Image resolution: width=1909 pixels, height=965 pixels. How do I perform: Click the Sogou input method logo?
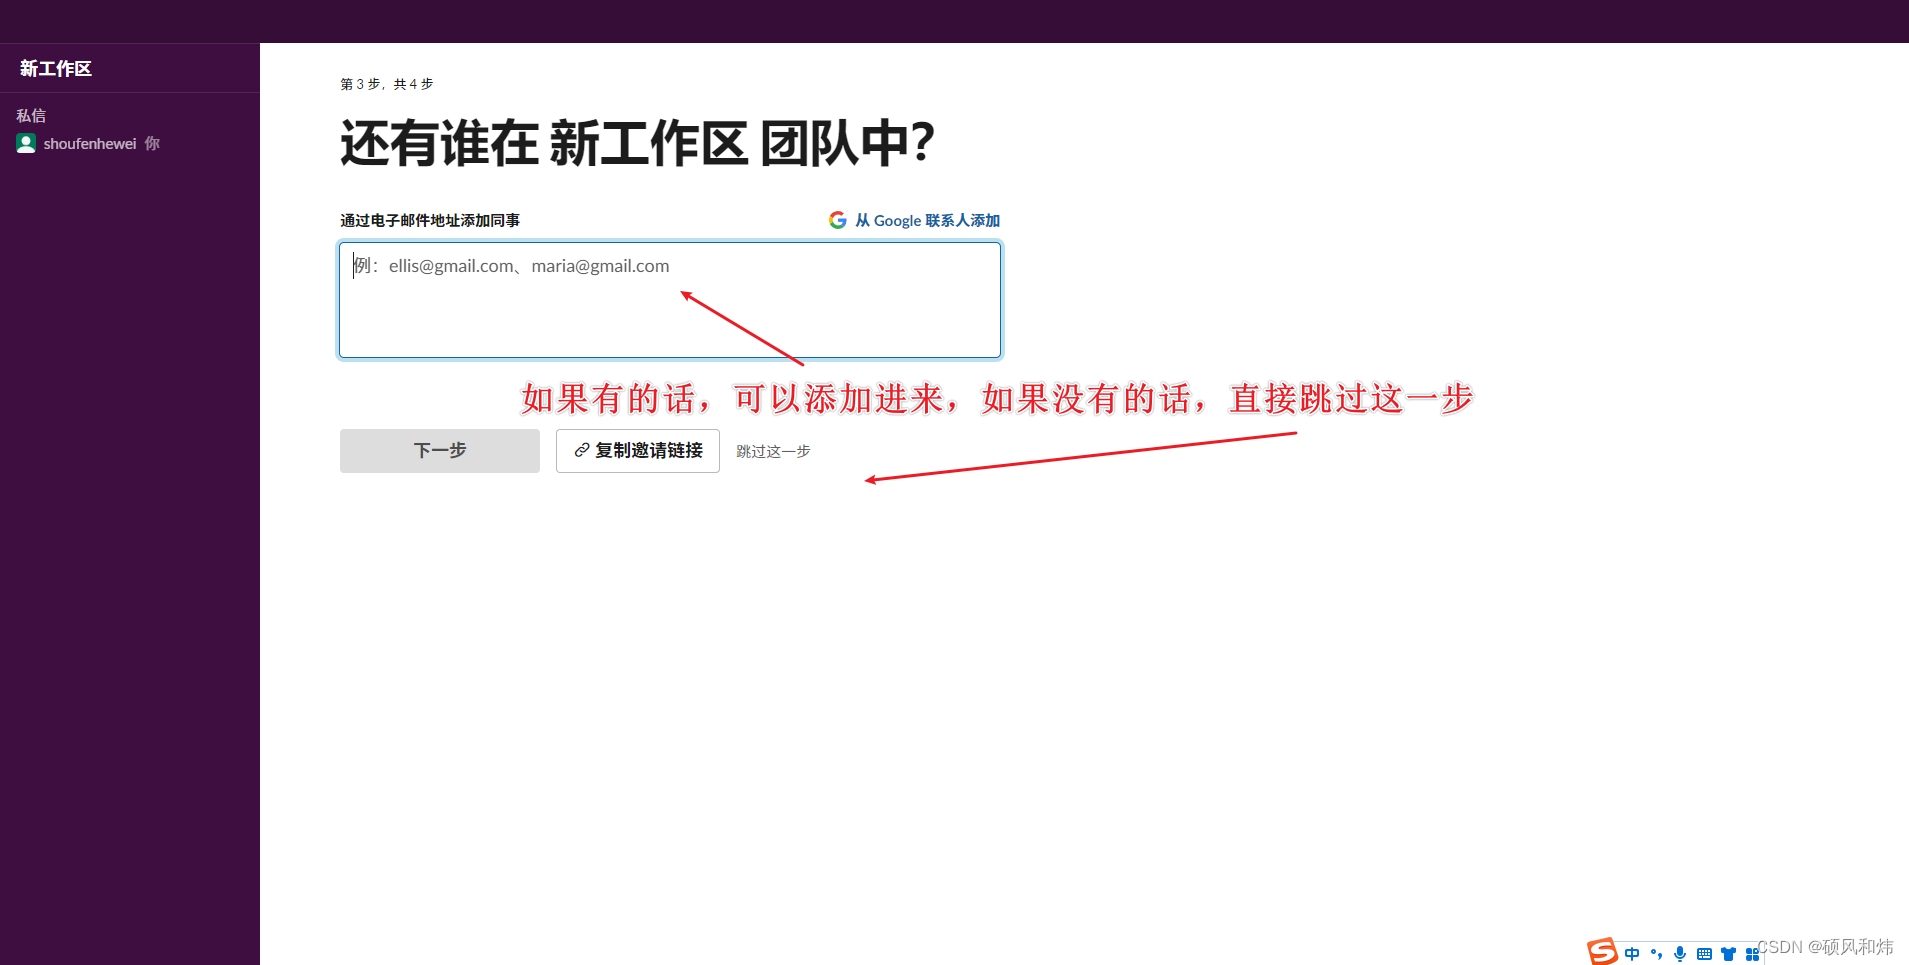coord(1602,951)
